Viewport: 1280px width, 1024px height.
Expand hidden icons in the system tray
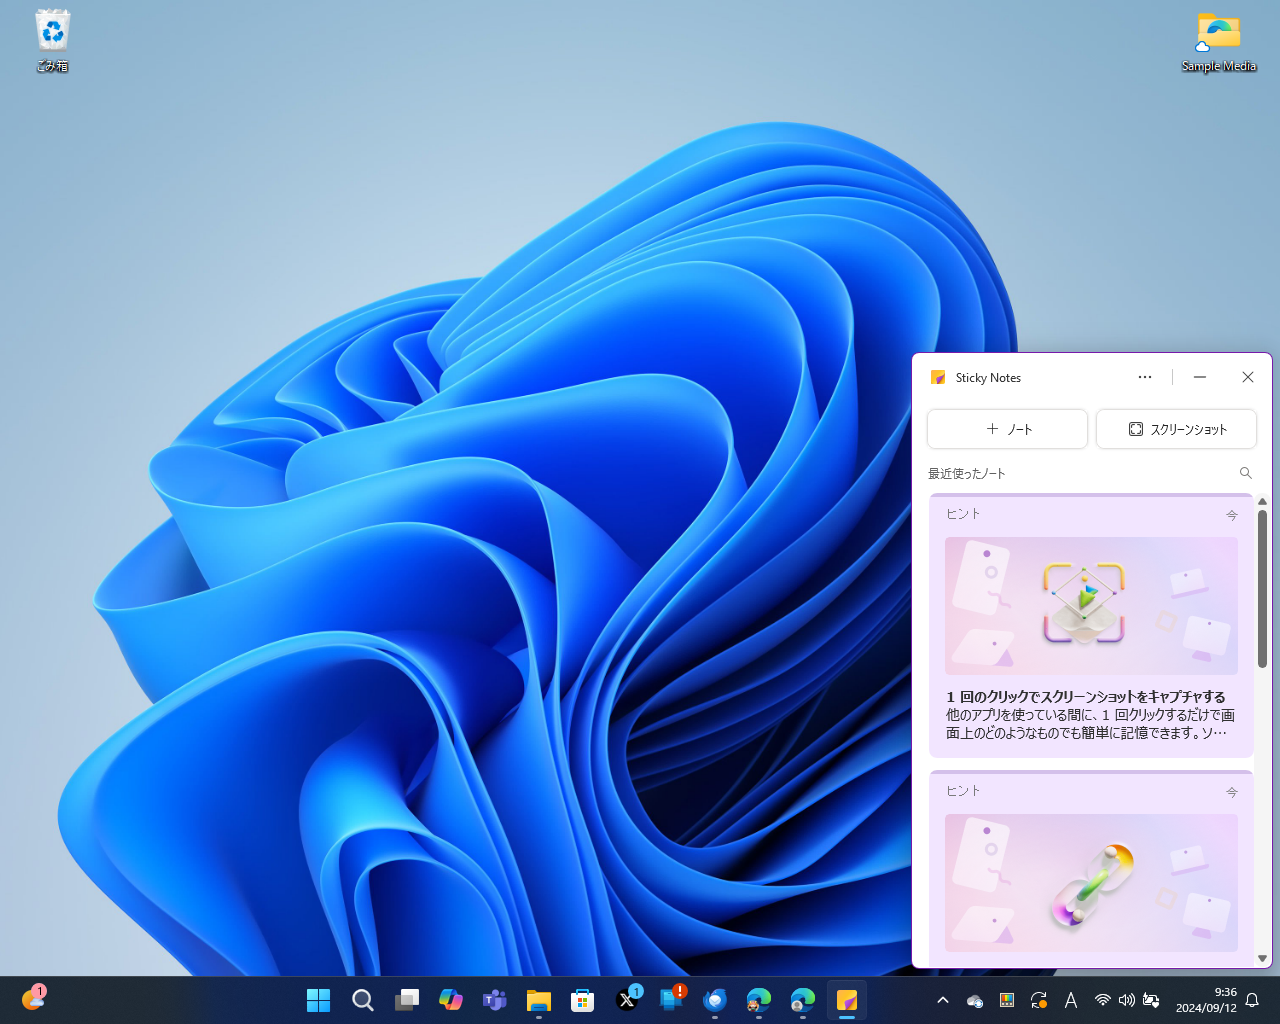(x=942, y=999)
